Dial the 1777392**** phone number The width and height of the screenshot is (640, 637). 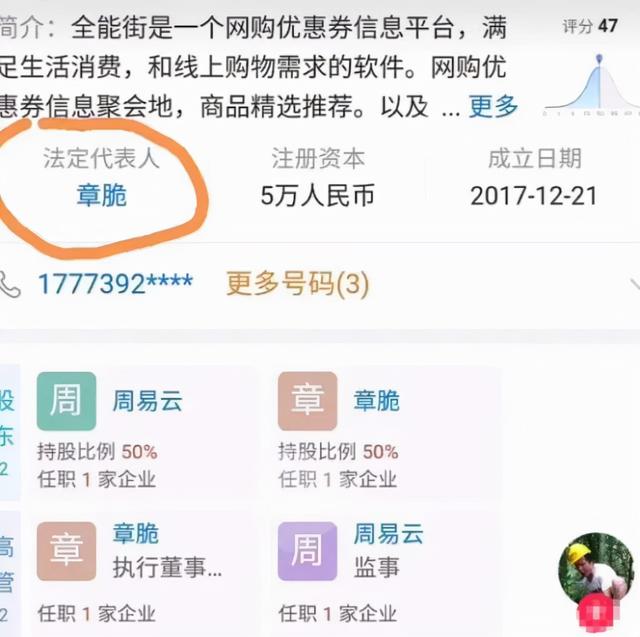tap(116, 283)
